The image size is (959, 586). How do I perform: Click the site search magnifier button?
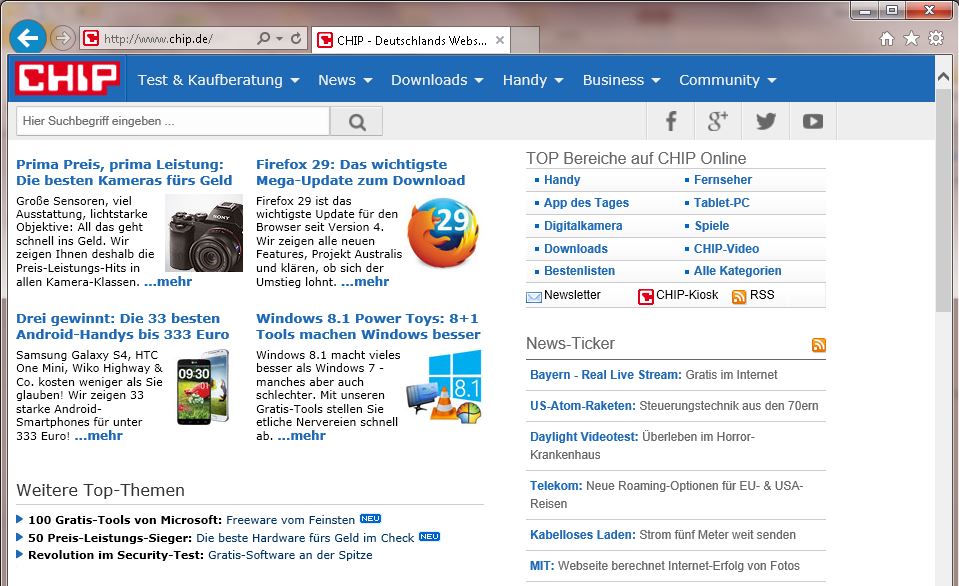357,121
